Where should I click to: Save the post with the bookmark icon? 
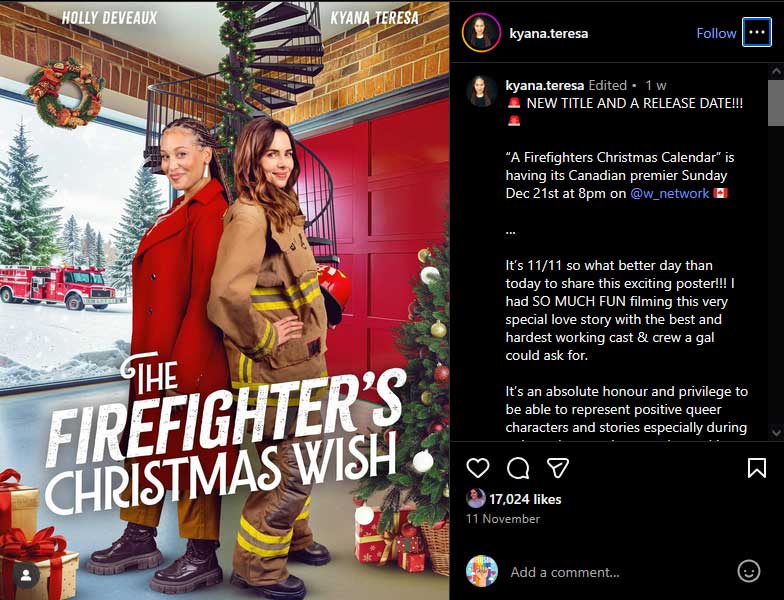tap(756, 468)
